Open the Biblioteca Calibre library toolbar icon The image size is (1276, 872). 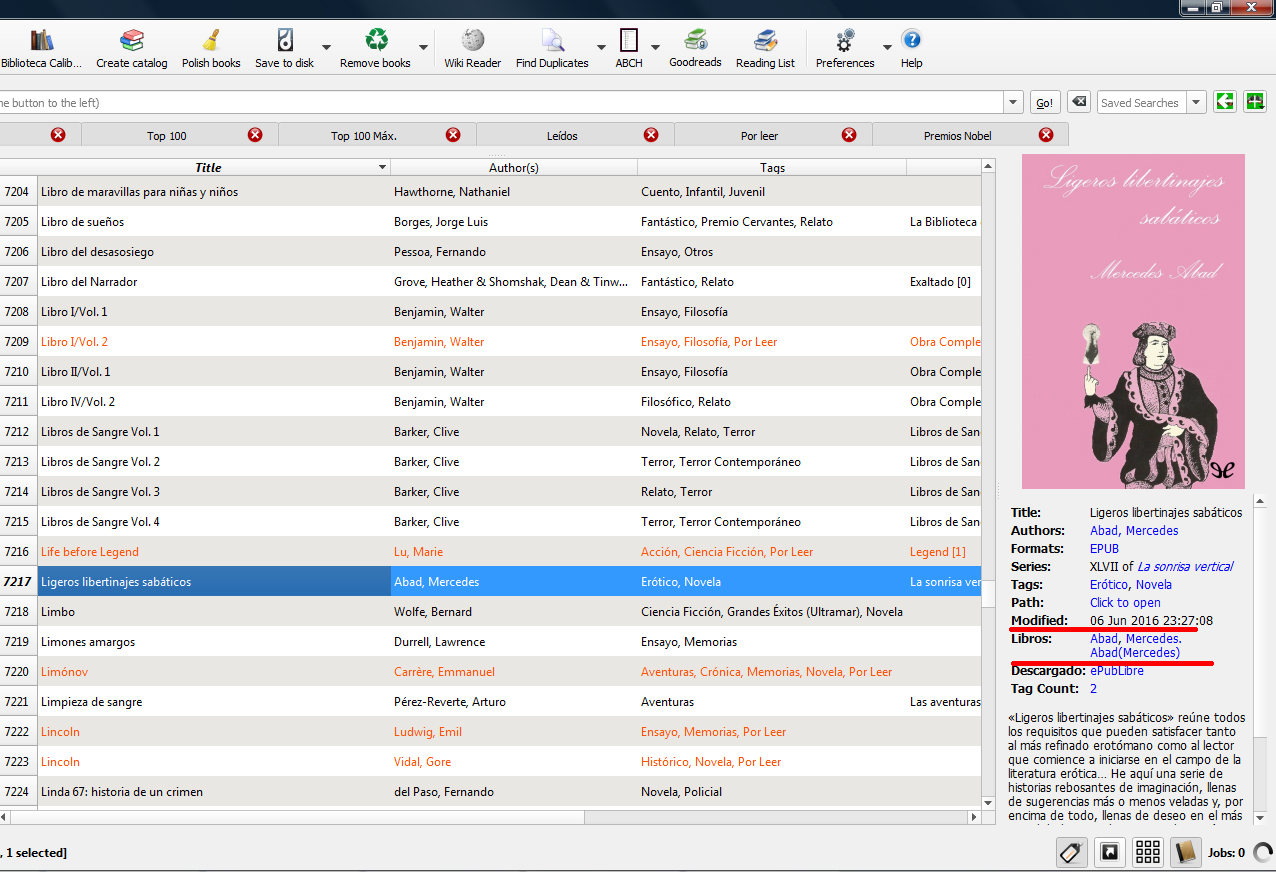(x=41, y=49)
